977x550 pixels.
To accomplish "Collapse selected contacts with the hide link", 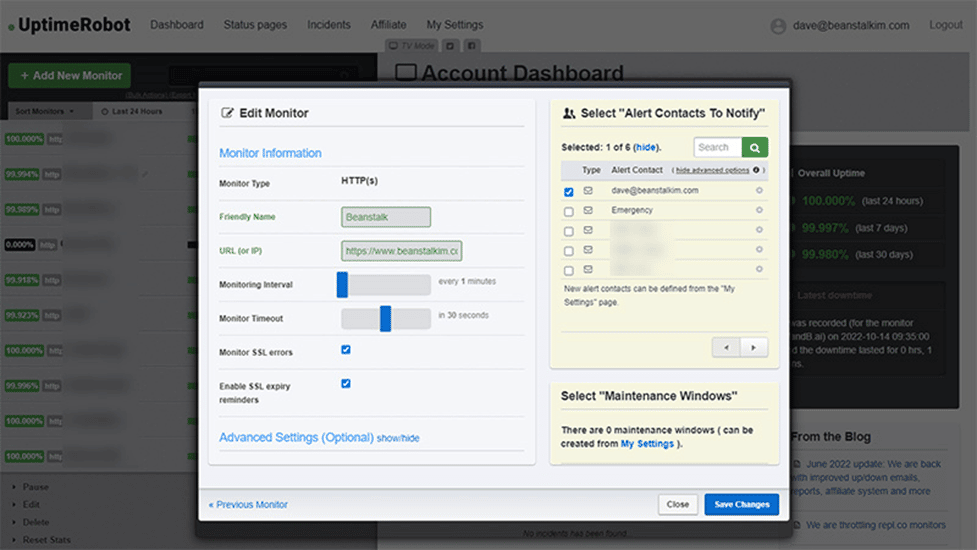I will pyautogui.click(x=646, y=148).
